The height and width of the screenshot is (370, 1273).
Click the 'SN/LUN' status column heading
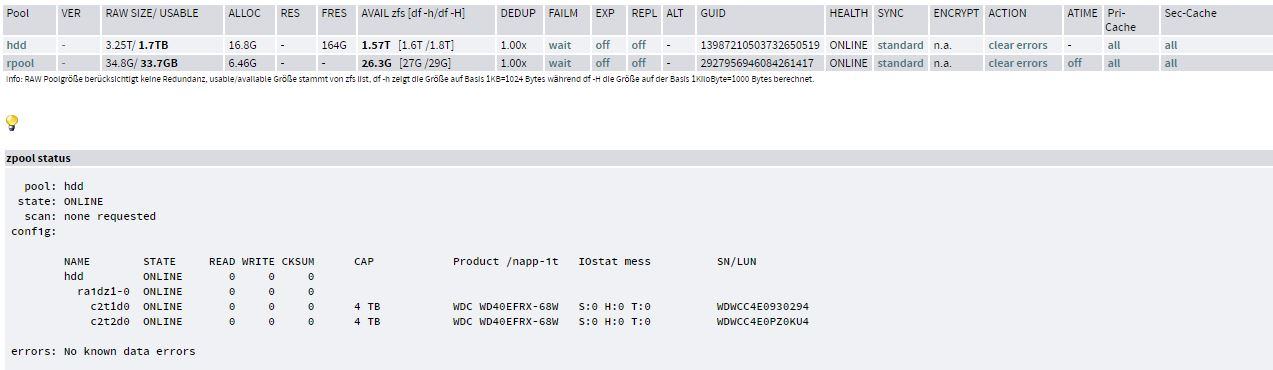(736, 261)
